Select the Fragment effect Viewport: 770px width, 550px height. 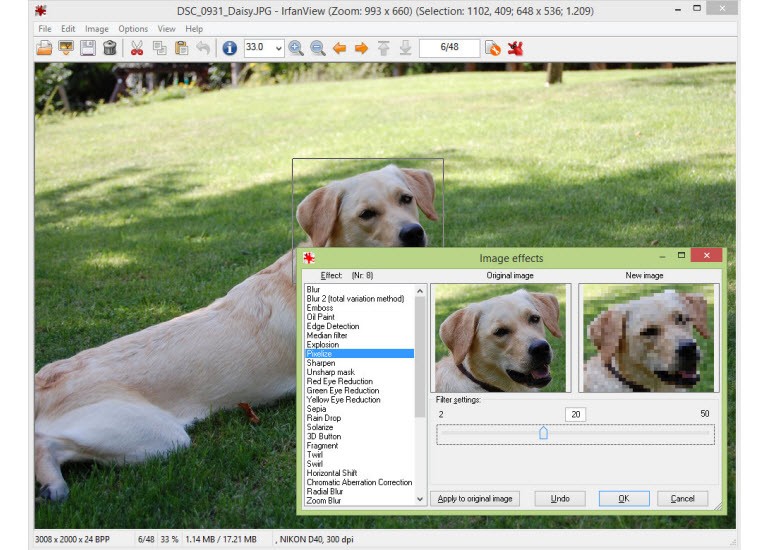[322, 445]
